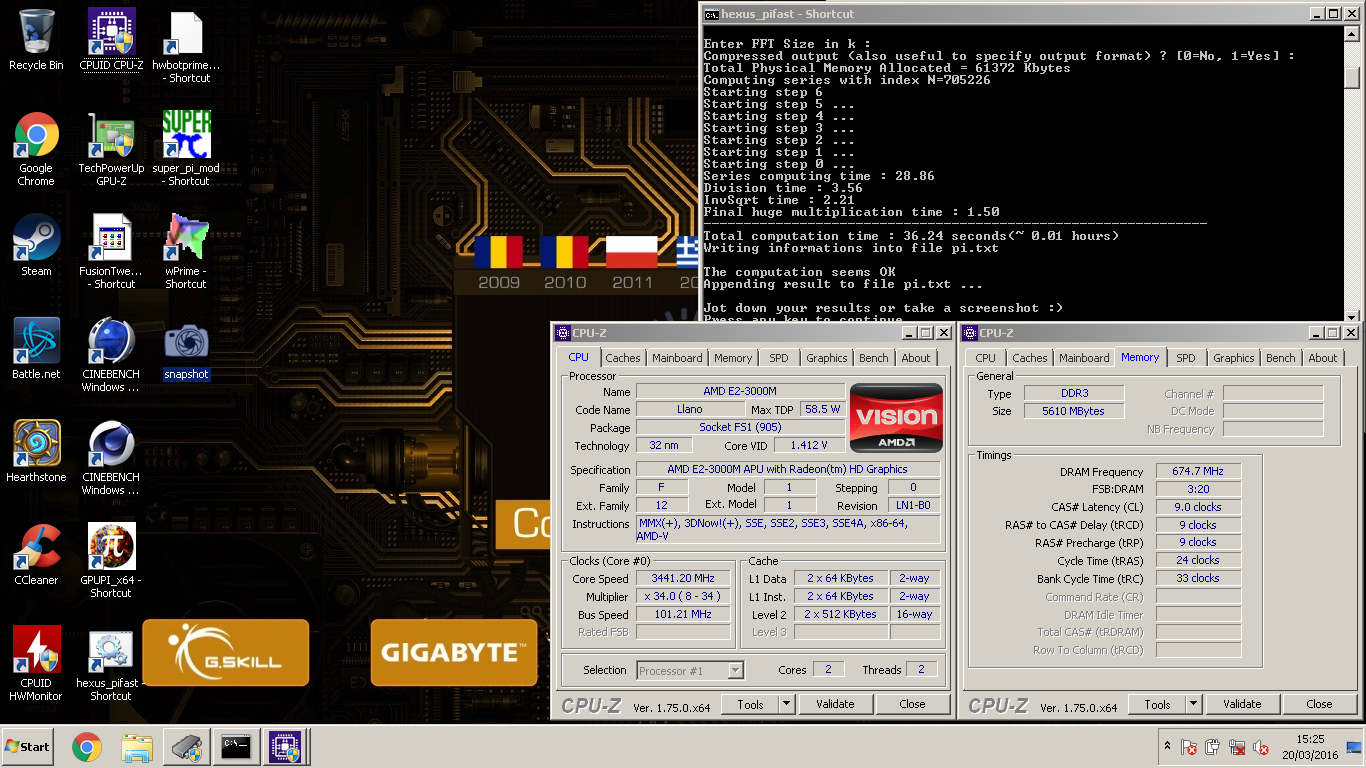1366x768 pixels.
Task: Open Bench tab in right CPU-Z window
Action: pos(1281,358)
